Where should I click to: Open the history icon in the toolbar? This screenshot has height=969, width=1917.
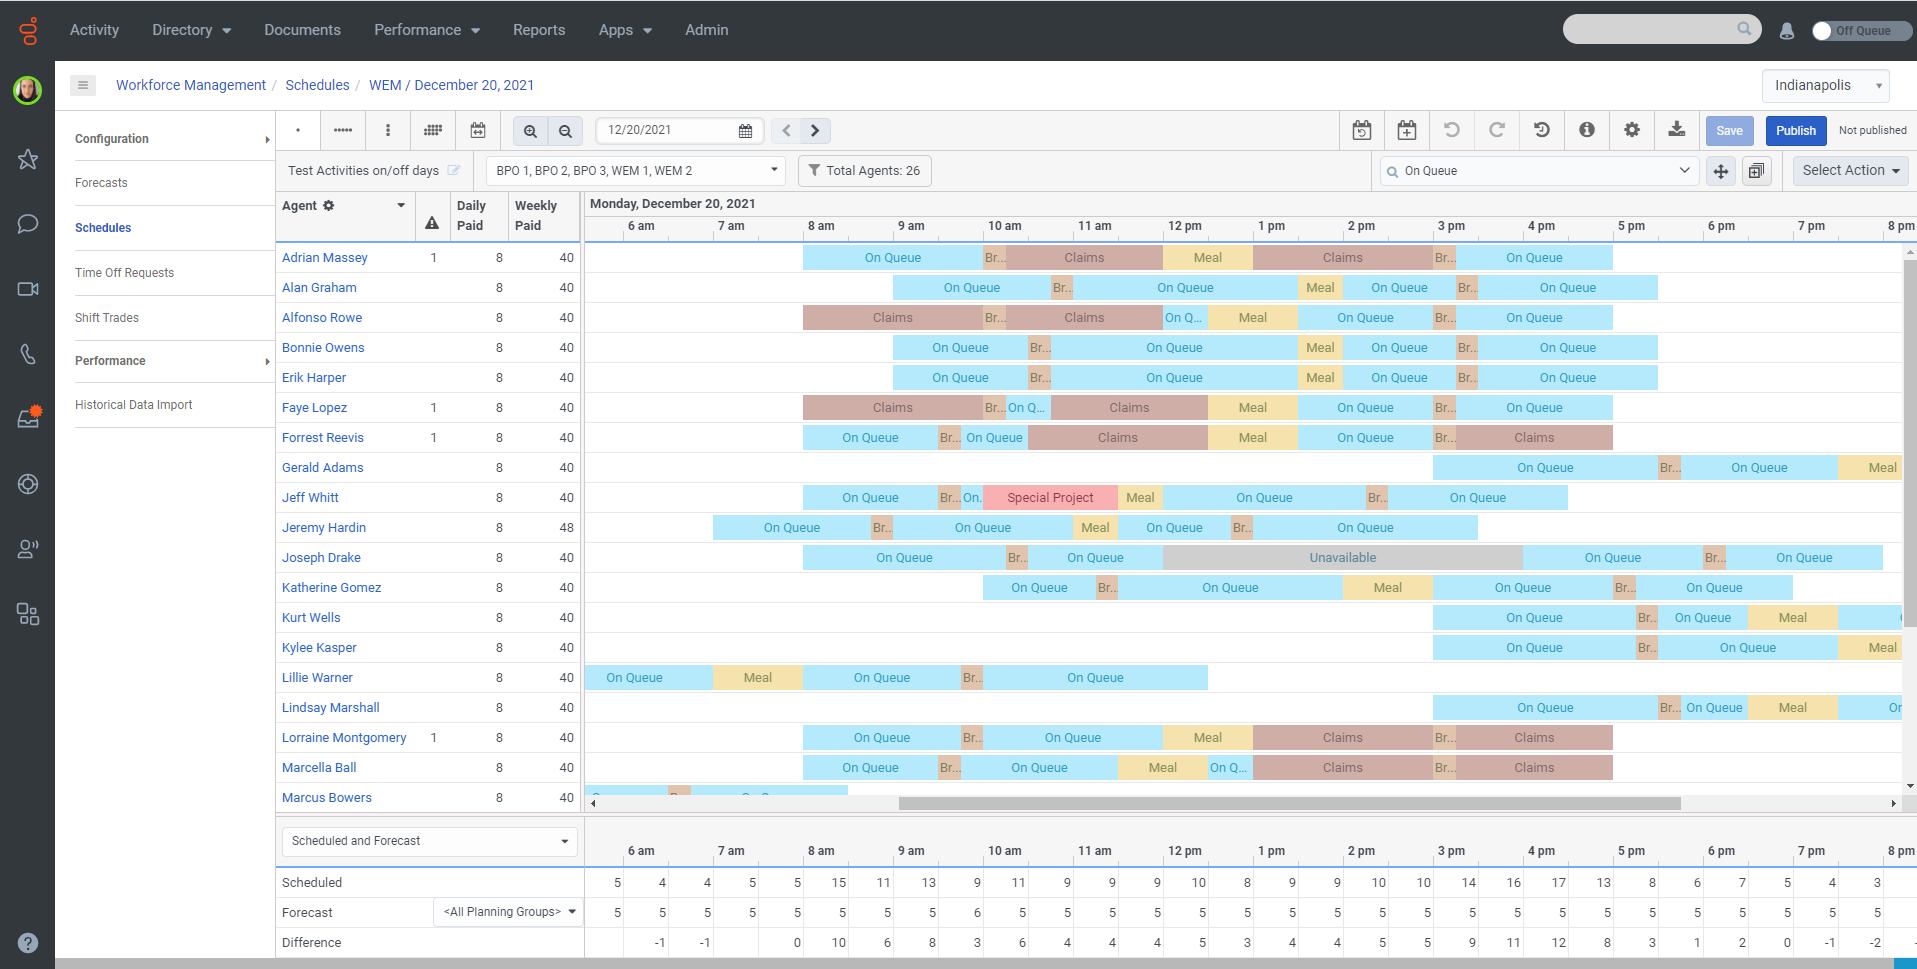click(1541, 130)
